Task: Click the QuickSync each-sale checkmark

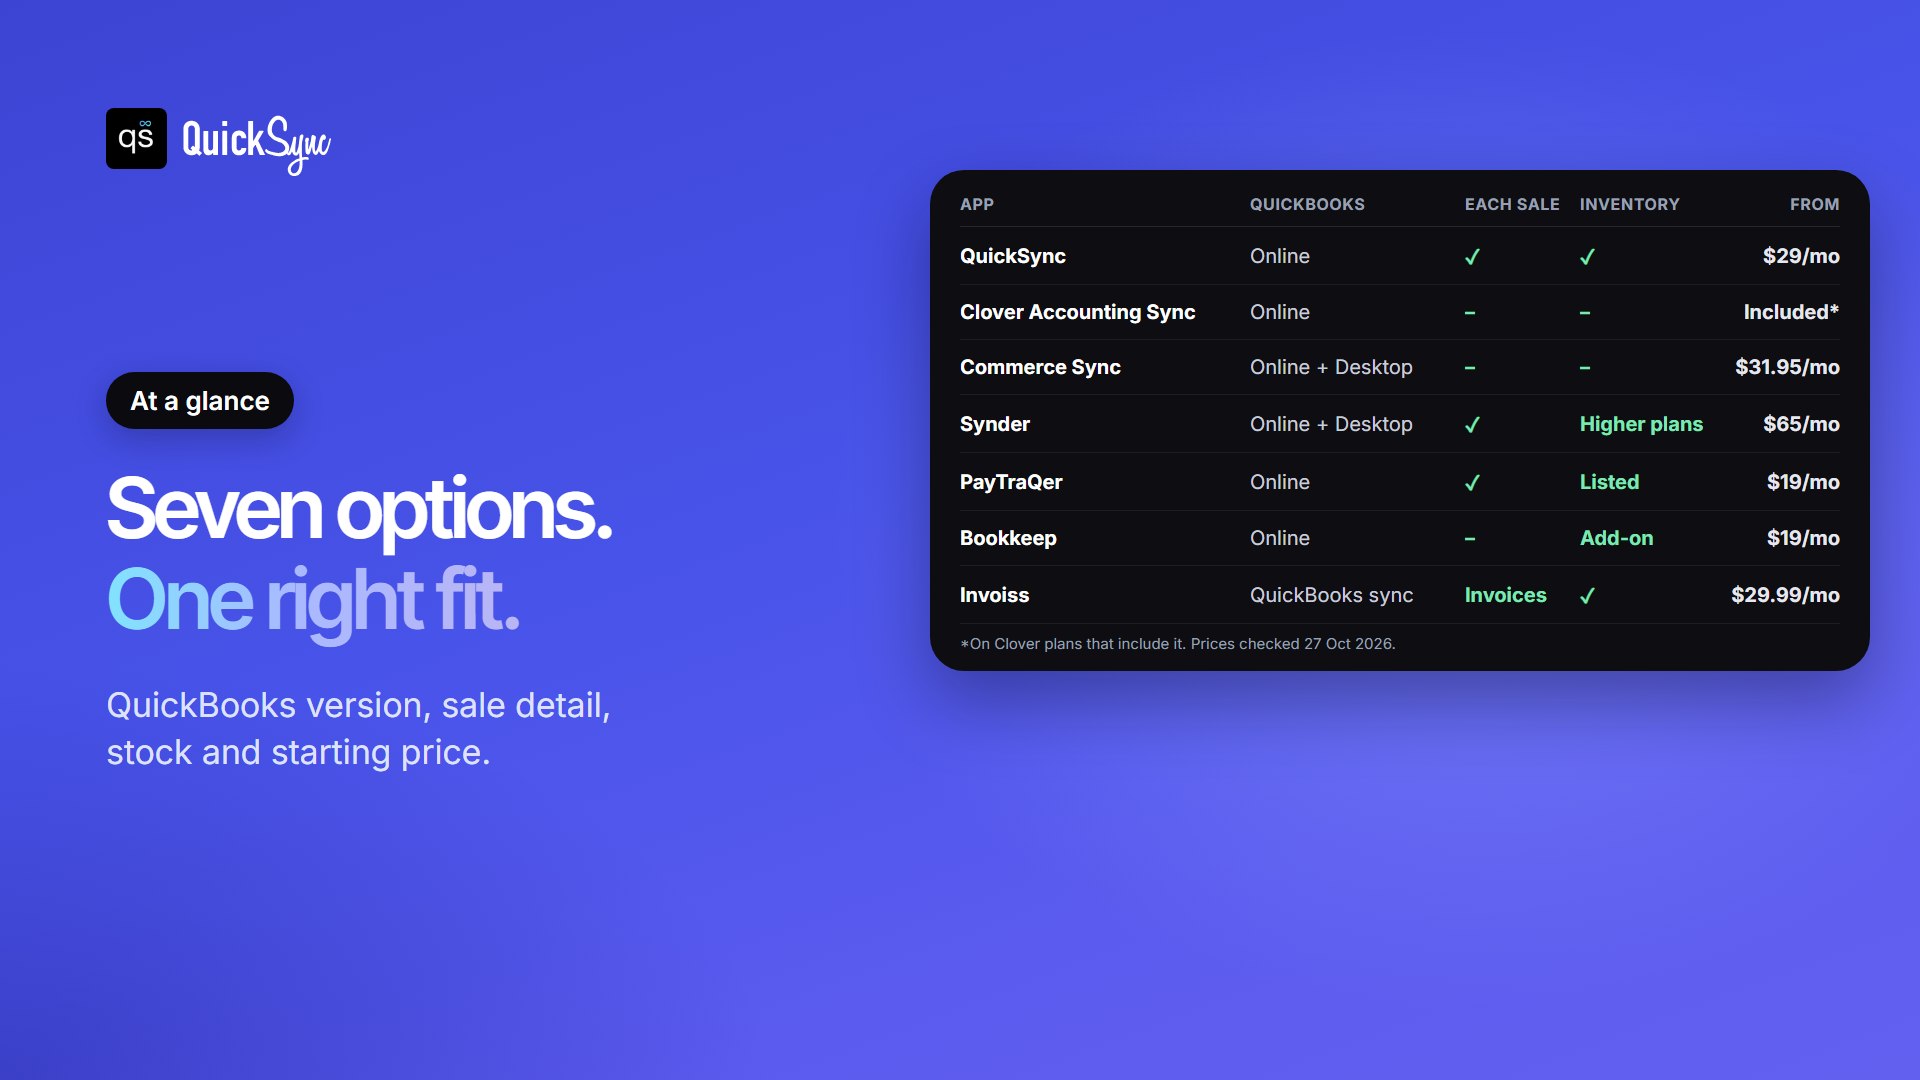Action: [x=1472, y=257]
